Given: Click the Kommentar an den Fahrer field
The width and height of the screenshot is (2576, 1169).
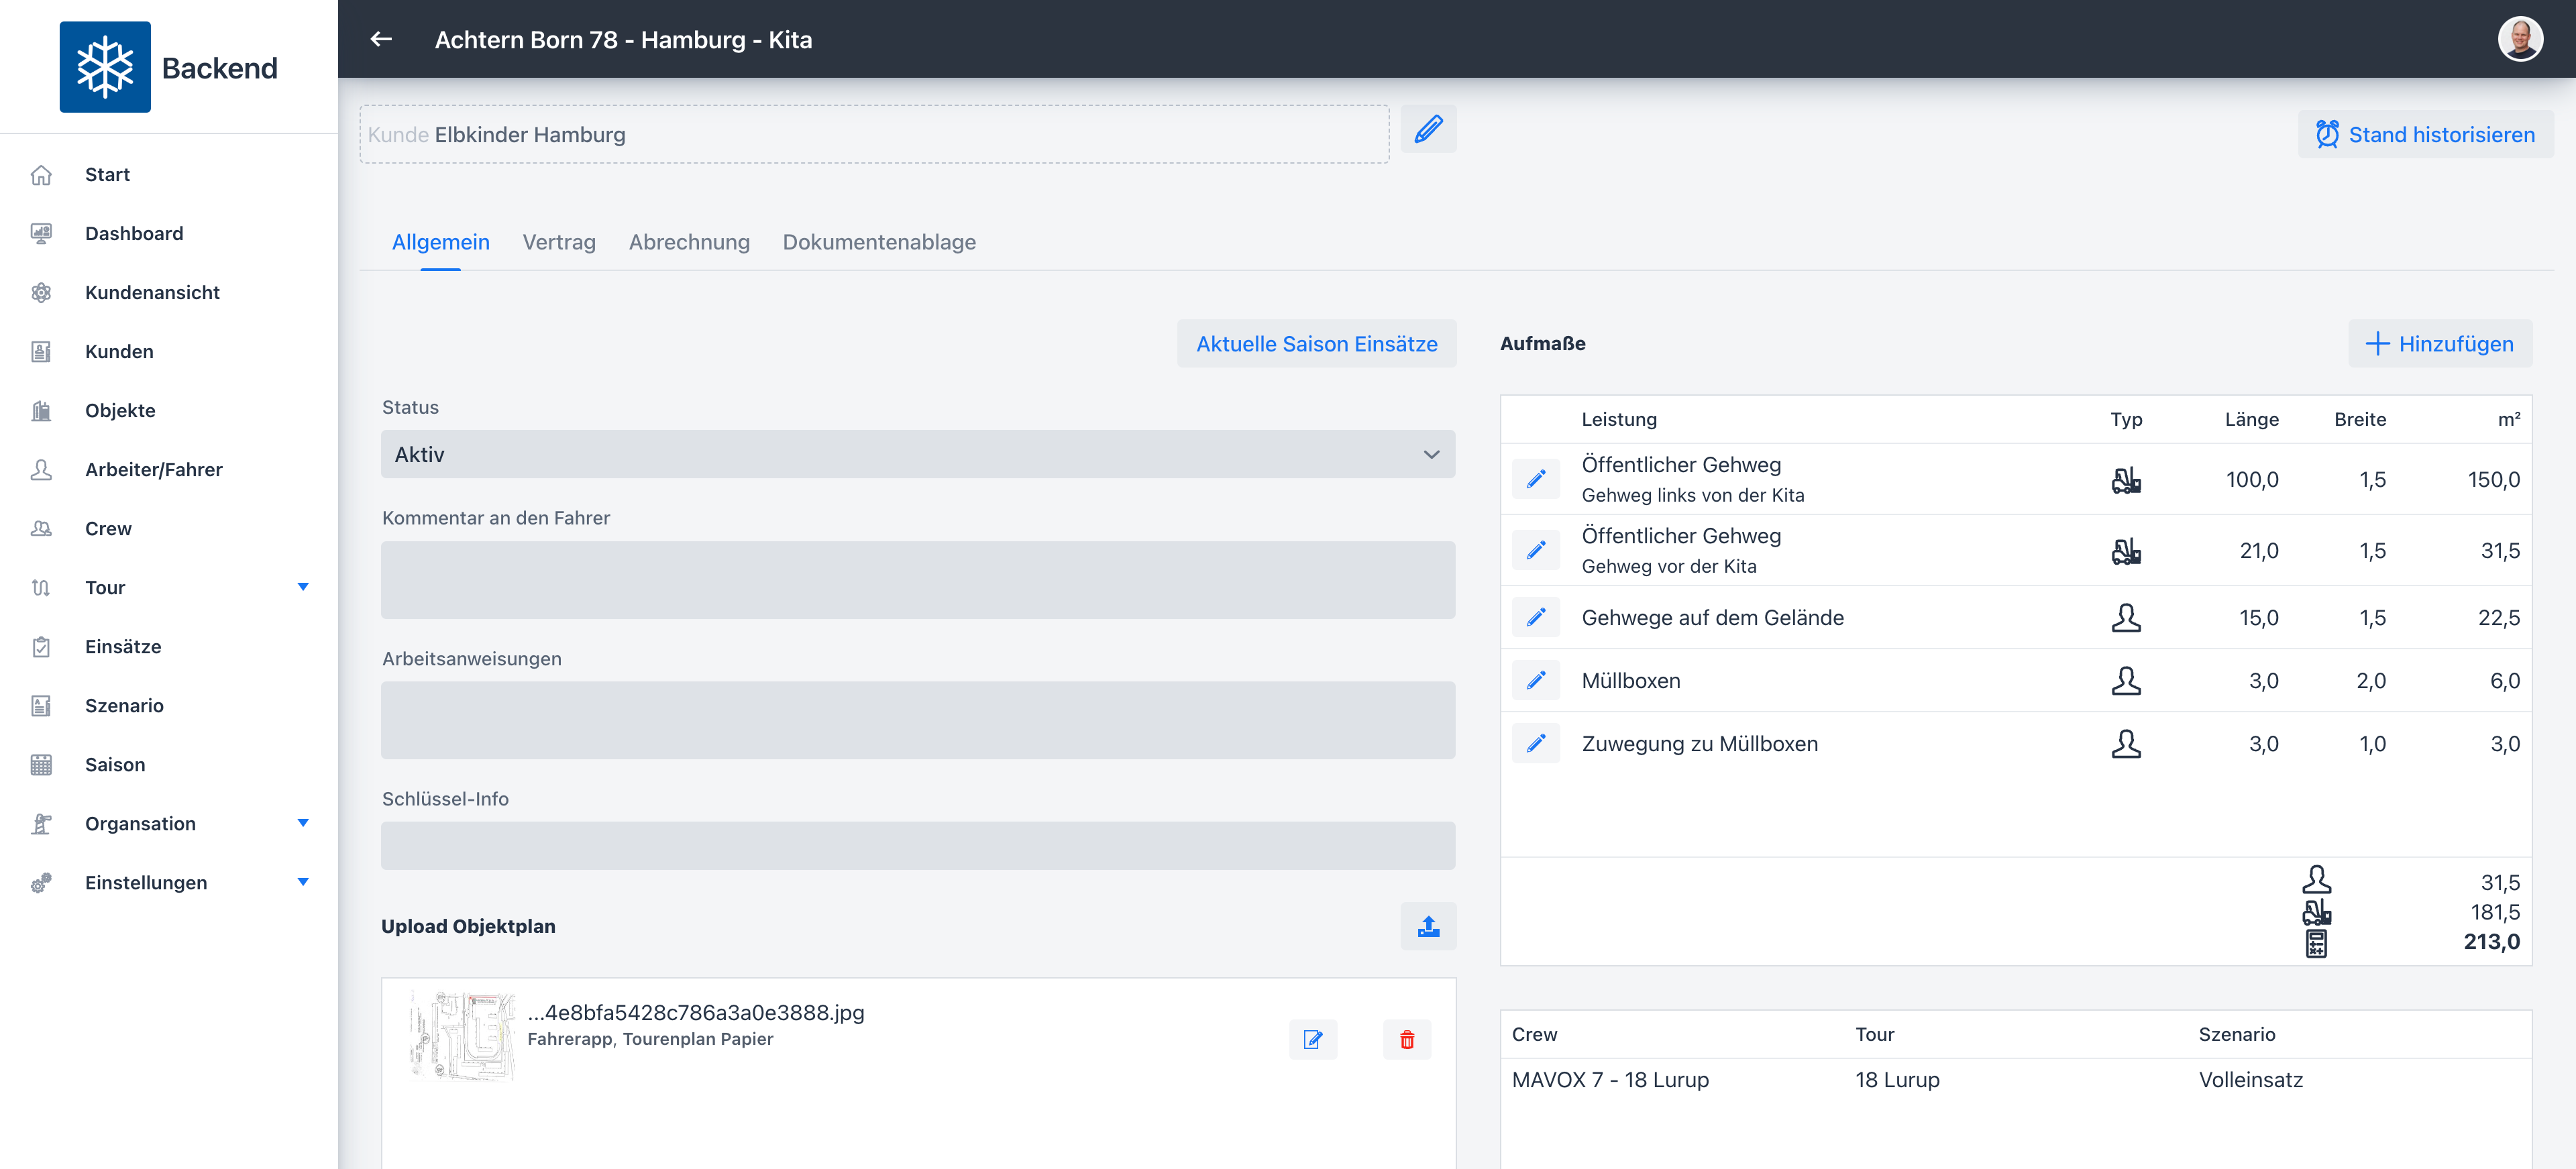Looking at the screenshot, I should (x=917, y=580).
